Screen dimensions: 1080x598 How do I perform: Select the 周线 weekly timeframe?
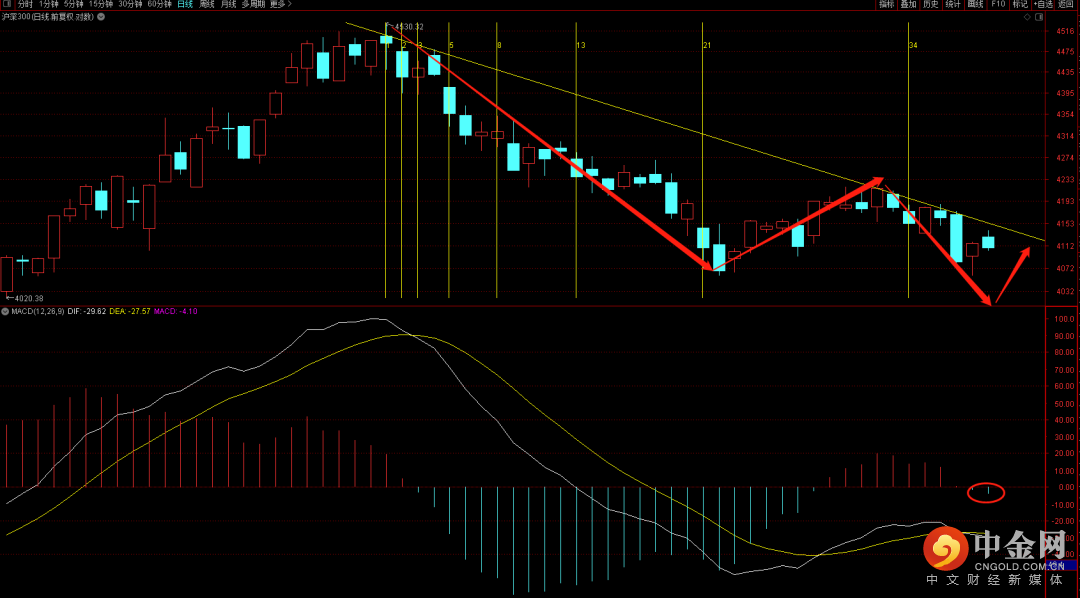207,5
